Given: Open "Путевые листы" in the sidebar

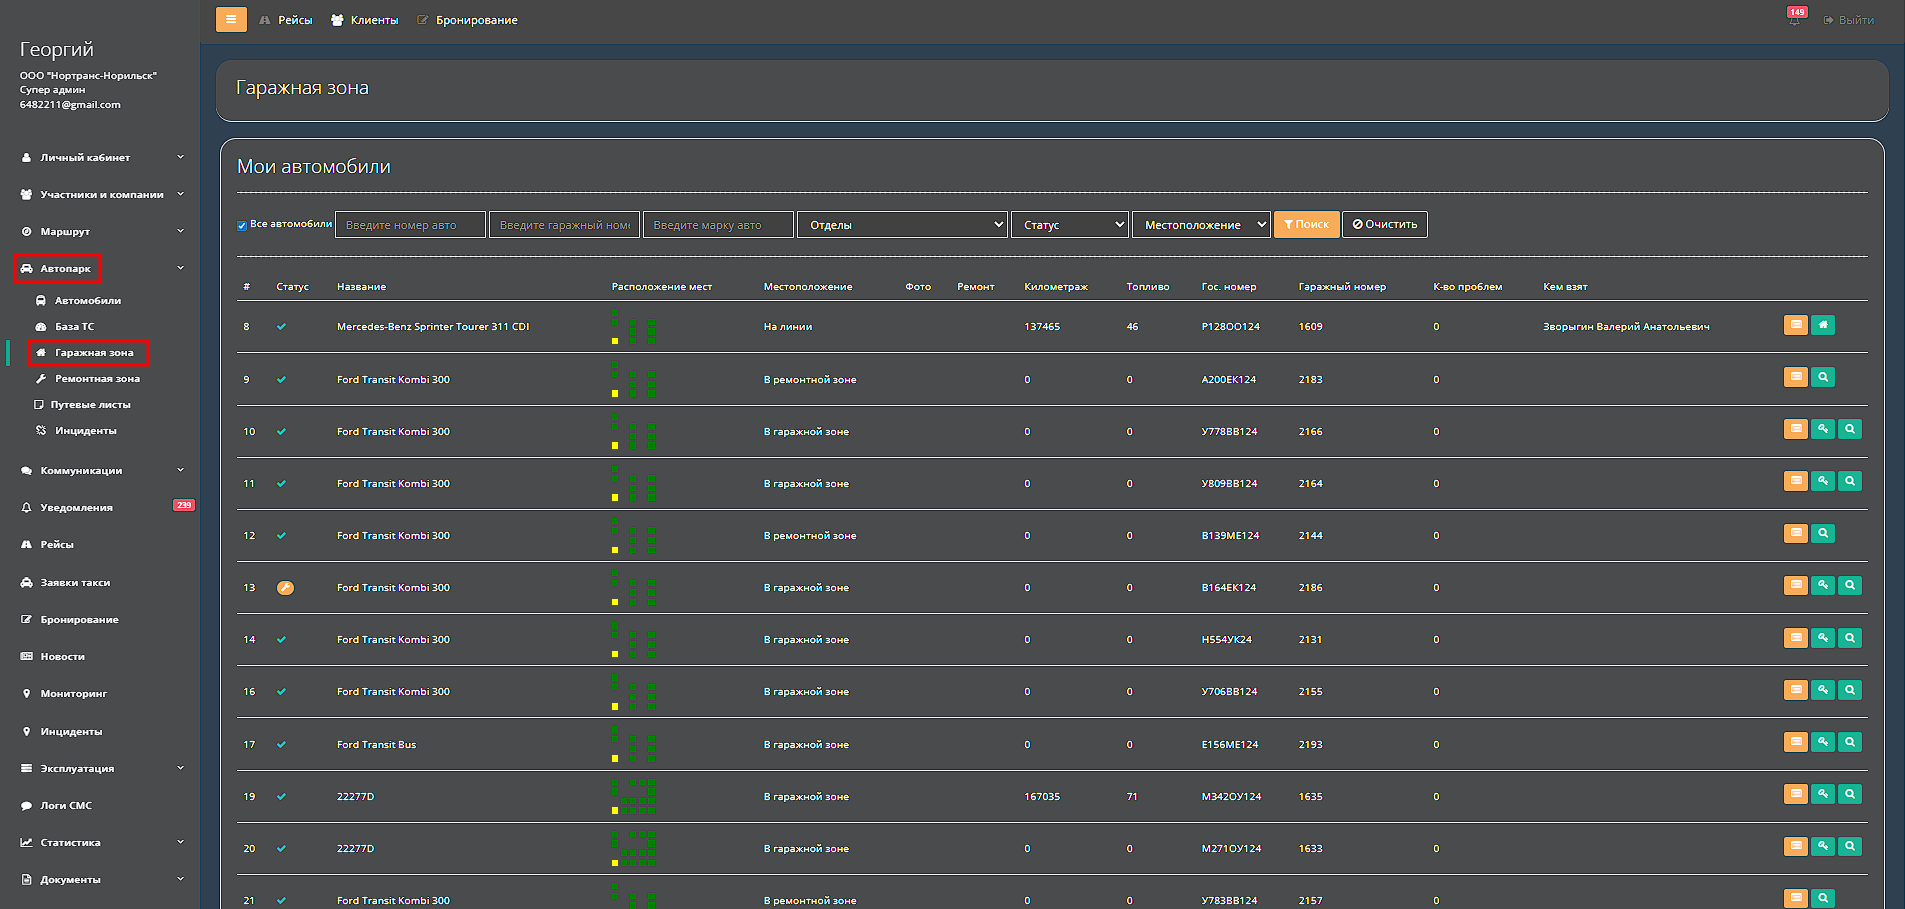Looking at the screenshot, I should click(90, 405).
